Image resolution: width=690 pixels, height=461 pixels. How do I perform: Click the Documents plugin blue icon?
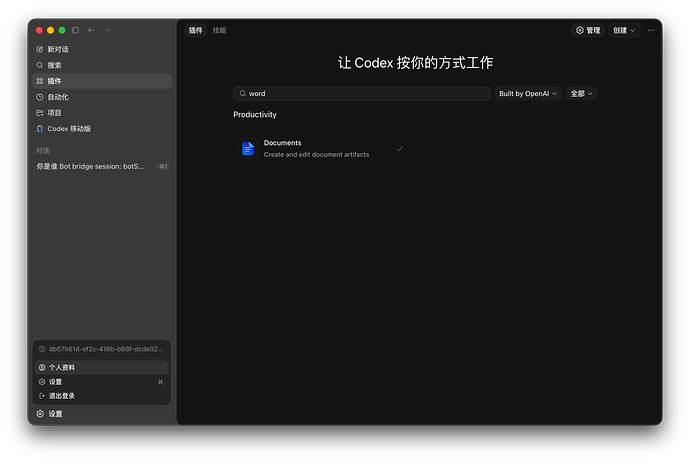(x=248, y=149)
